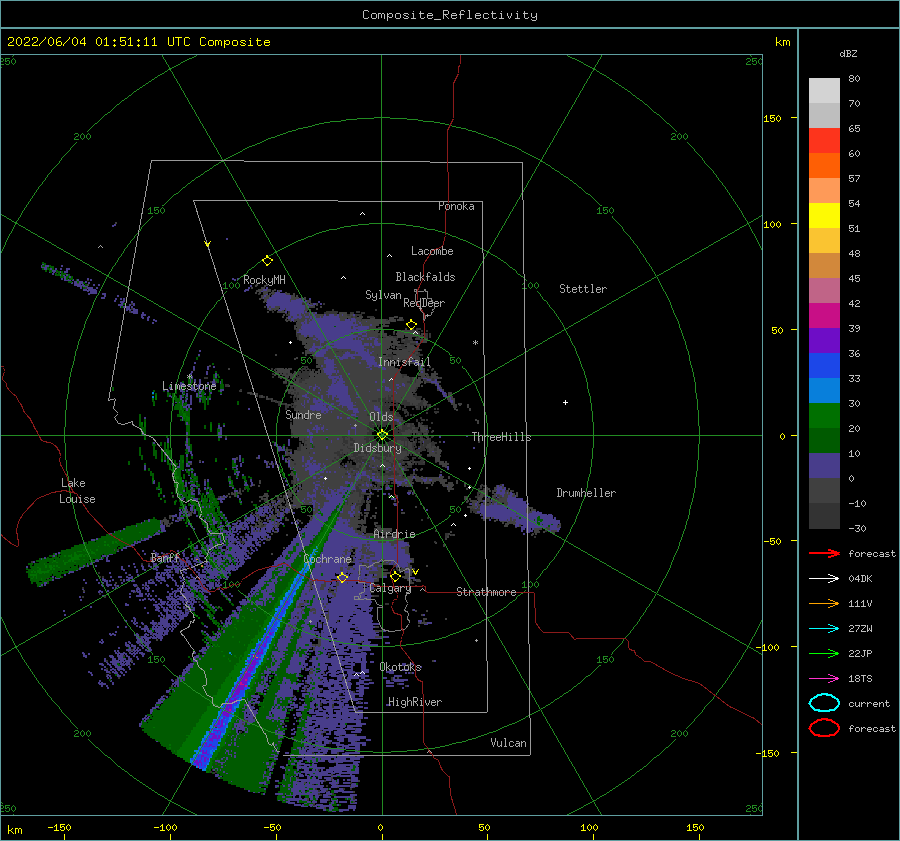Click the -30 value on the dBZ scale
The height and width of the screenshot is (841, 900).
click(857, 528)
